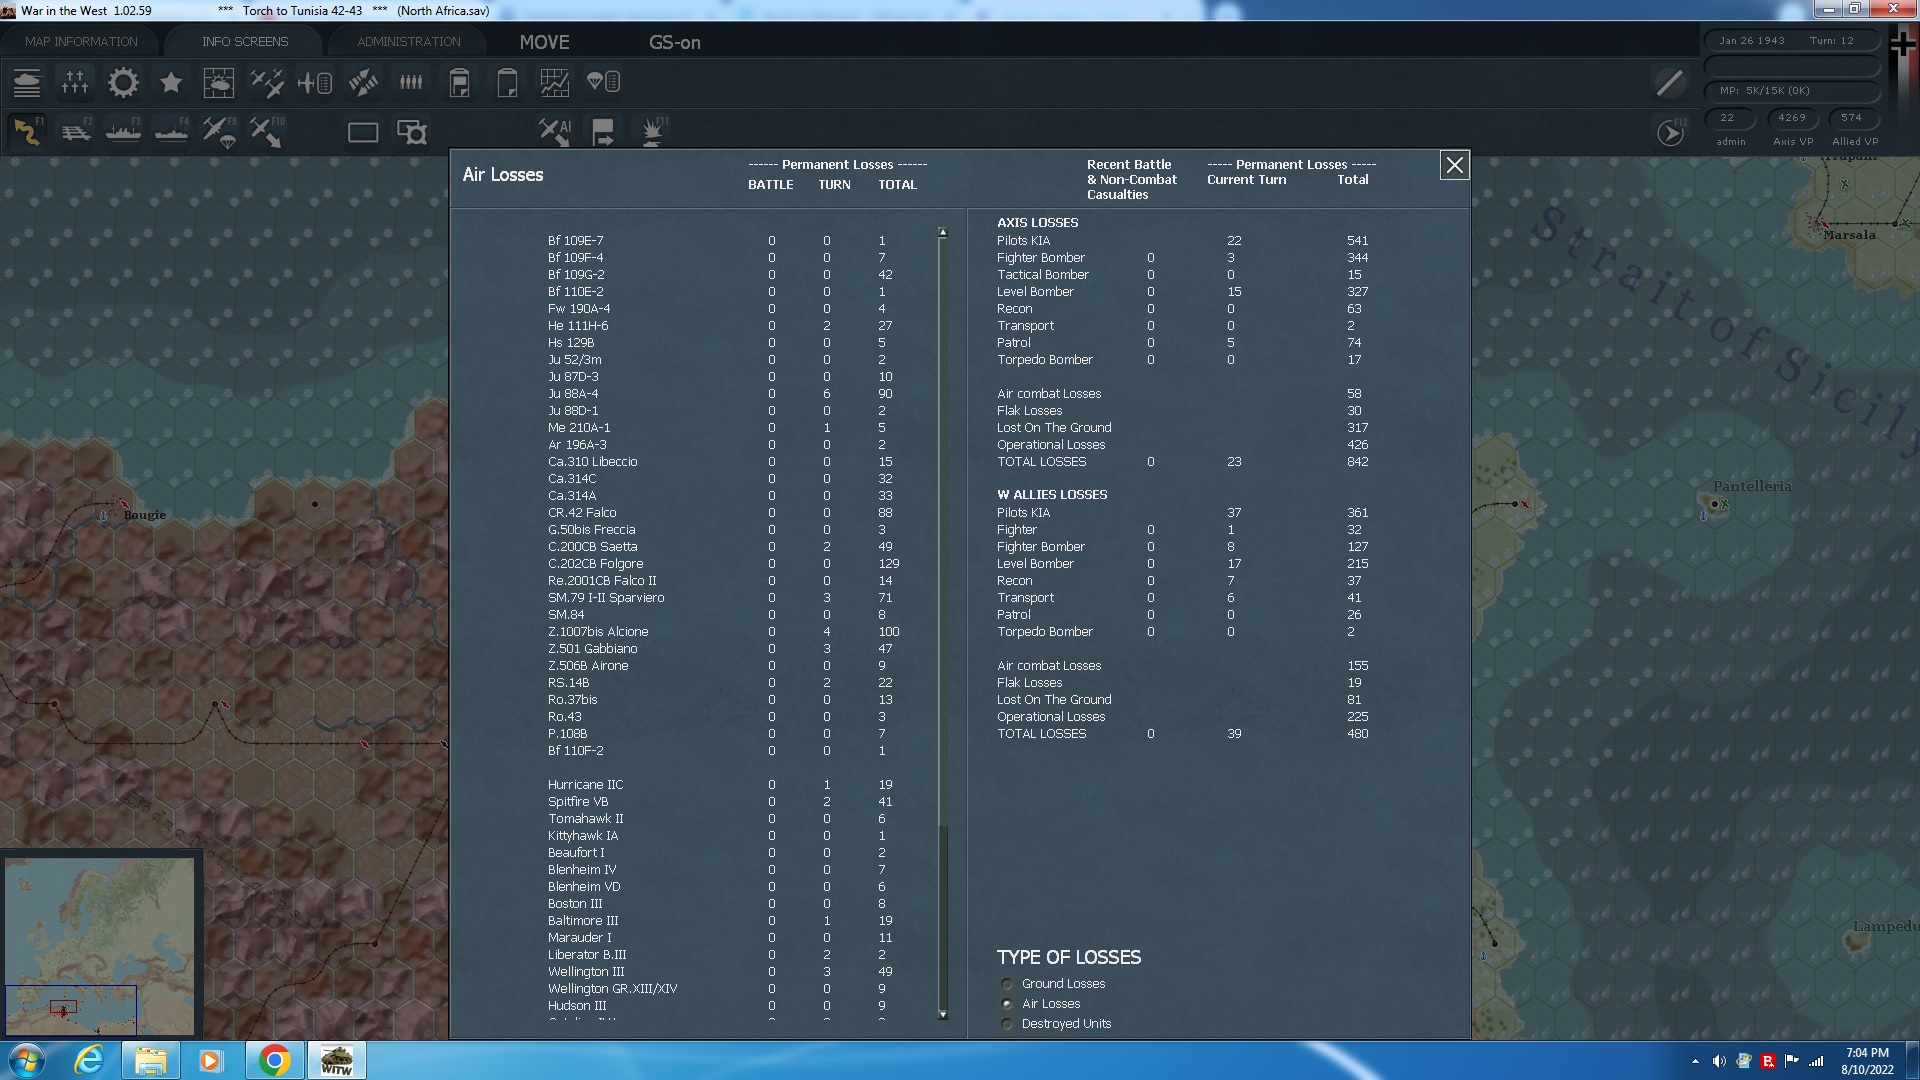Select the Air Losses radio button

coord(1007,1004)
